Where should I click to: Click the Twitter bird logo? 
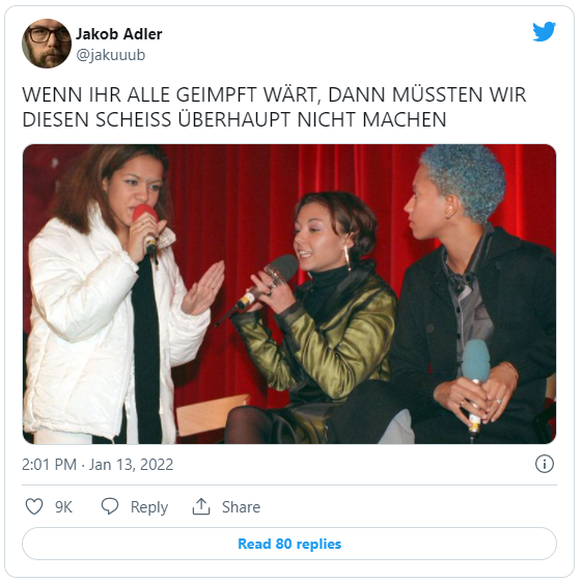coord(544,32)
